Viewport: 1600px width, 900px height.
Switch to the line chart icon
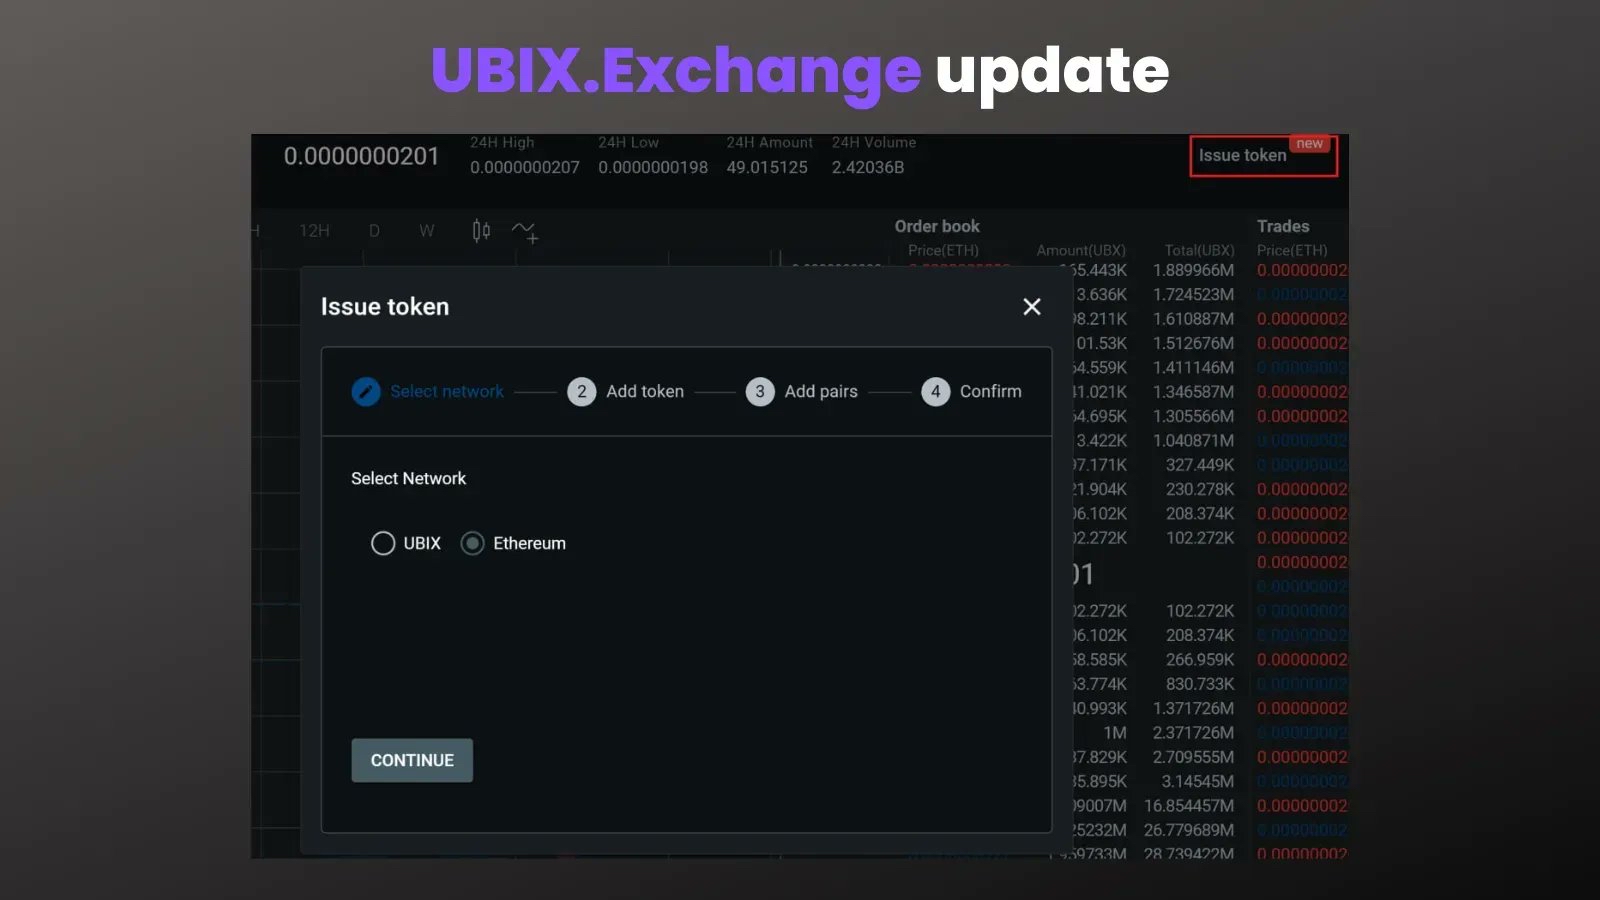[x=524, y=231]
